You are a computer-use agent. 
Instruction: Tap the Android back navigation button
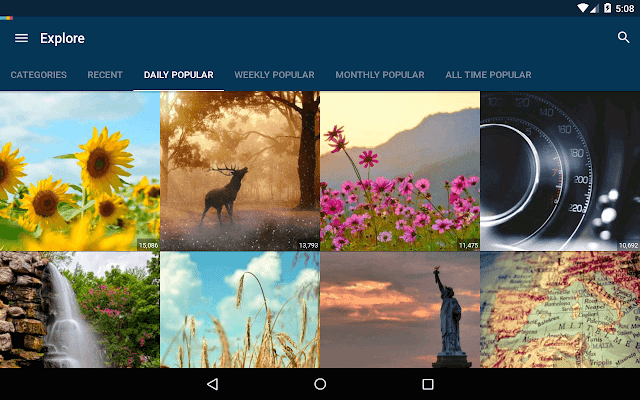[x=213, y=384]
